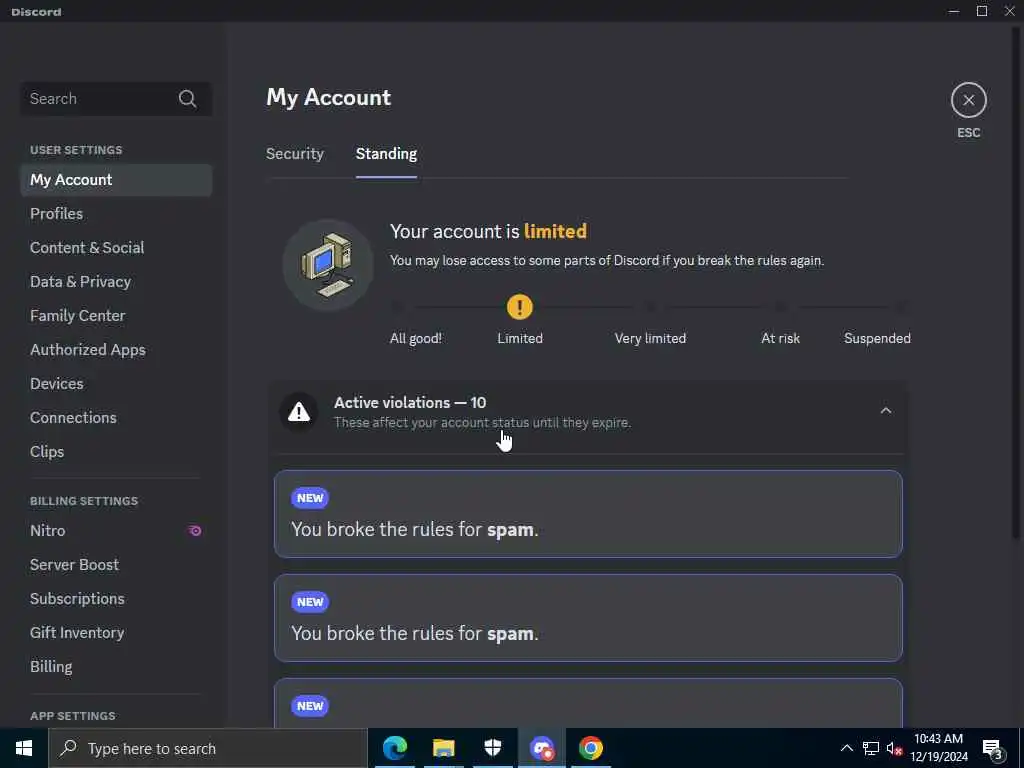Open Connections settings
1024x768 pixels.
(116, 417)
